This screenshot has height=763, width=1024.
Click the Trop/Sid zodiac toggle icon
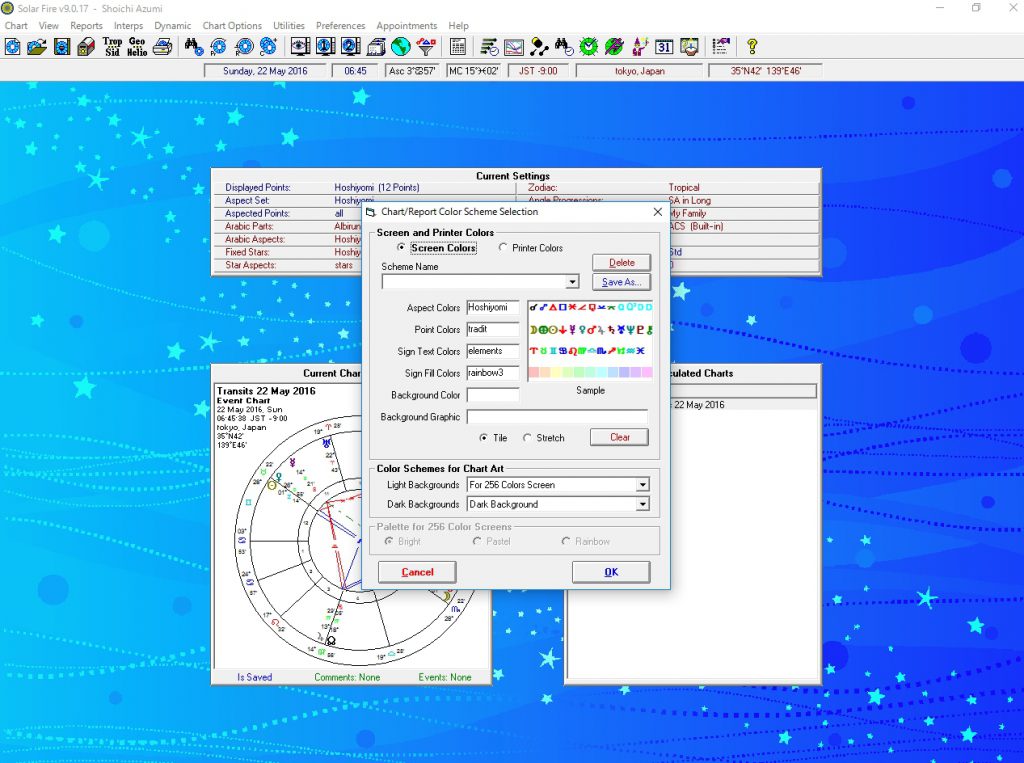coord(113,47)
